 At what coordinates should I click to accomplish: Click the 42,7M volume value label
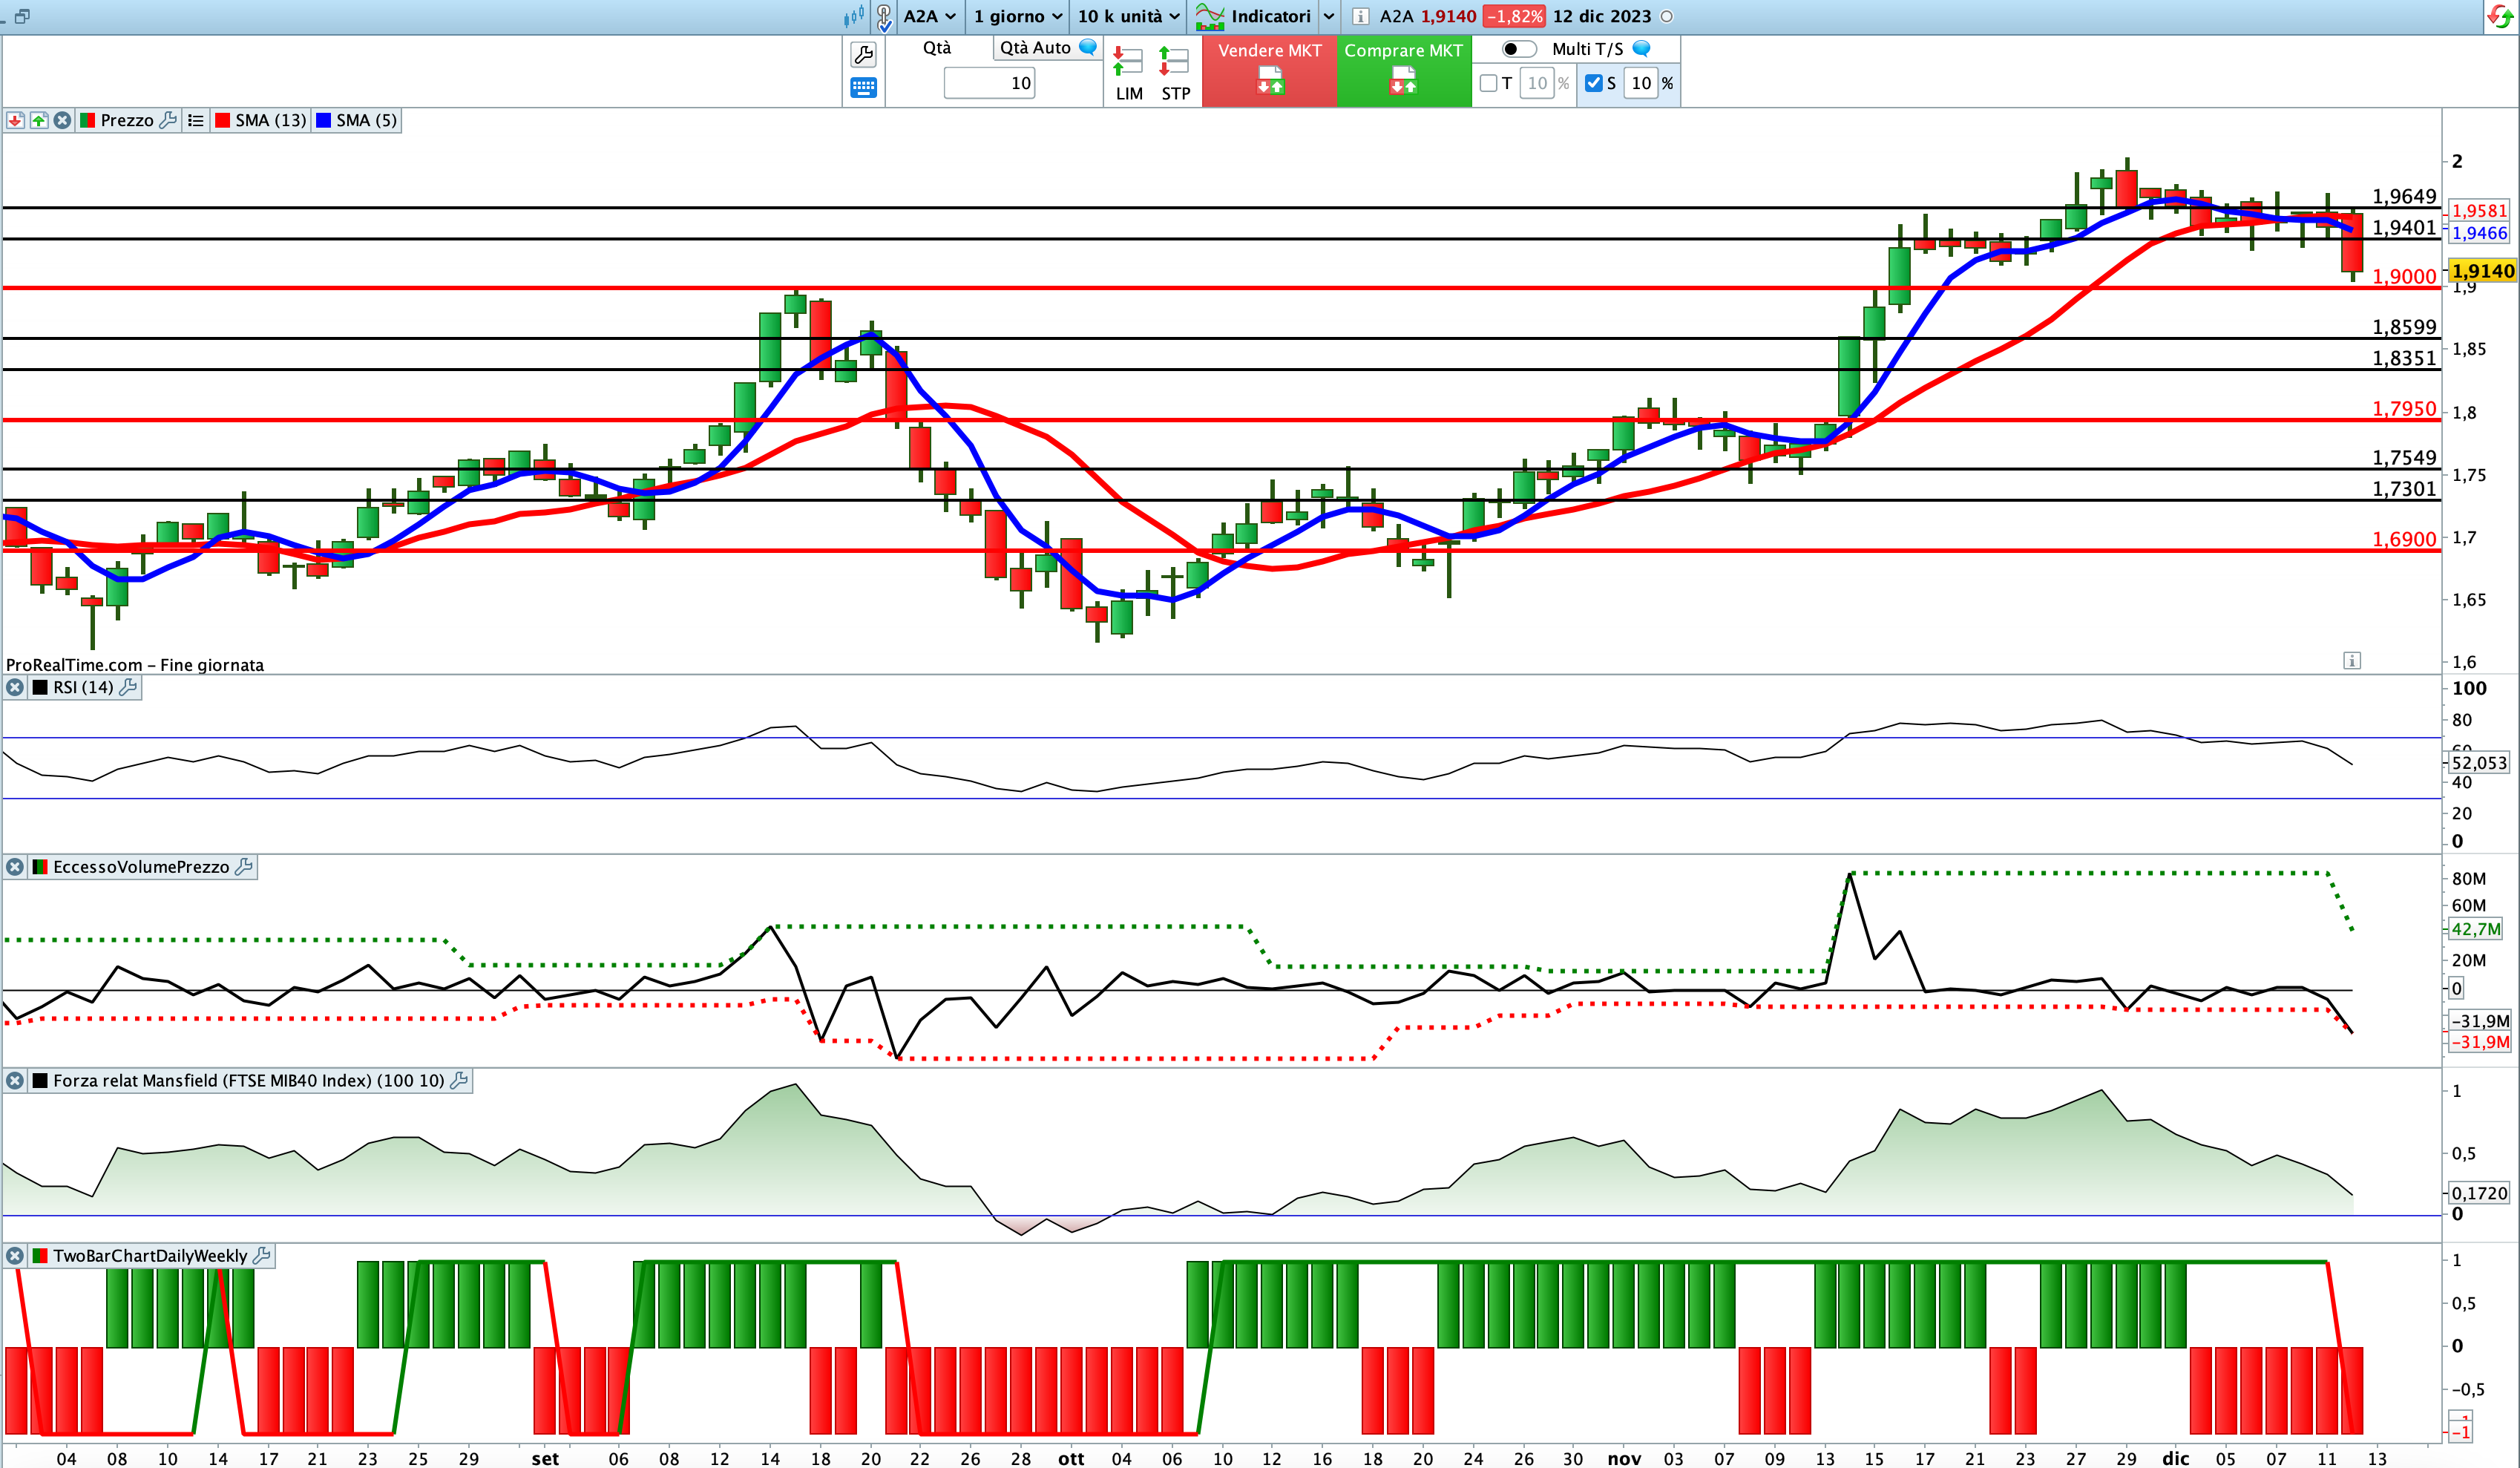click(x=2476, y=929)
